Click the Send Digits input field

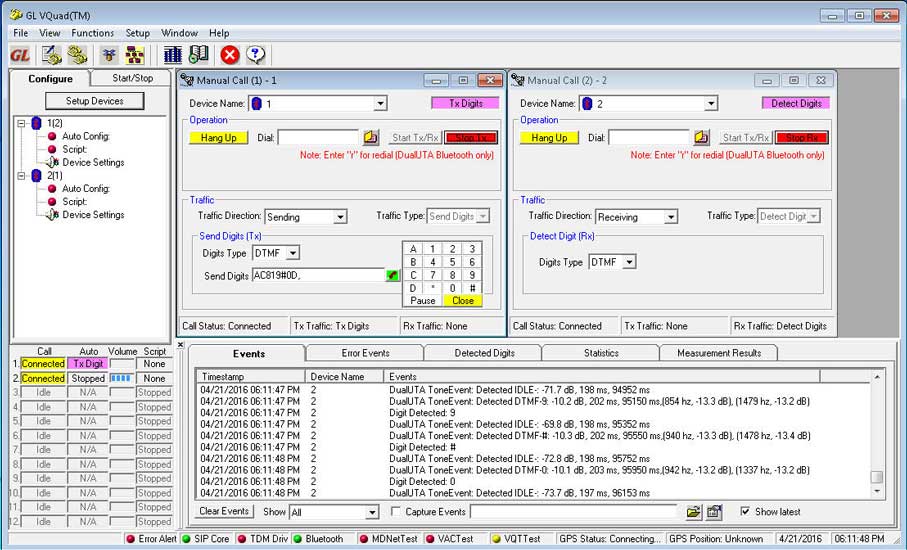[318, 275]
